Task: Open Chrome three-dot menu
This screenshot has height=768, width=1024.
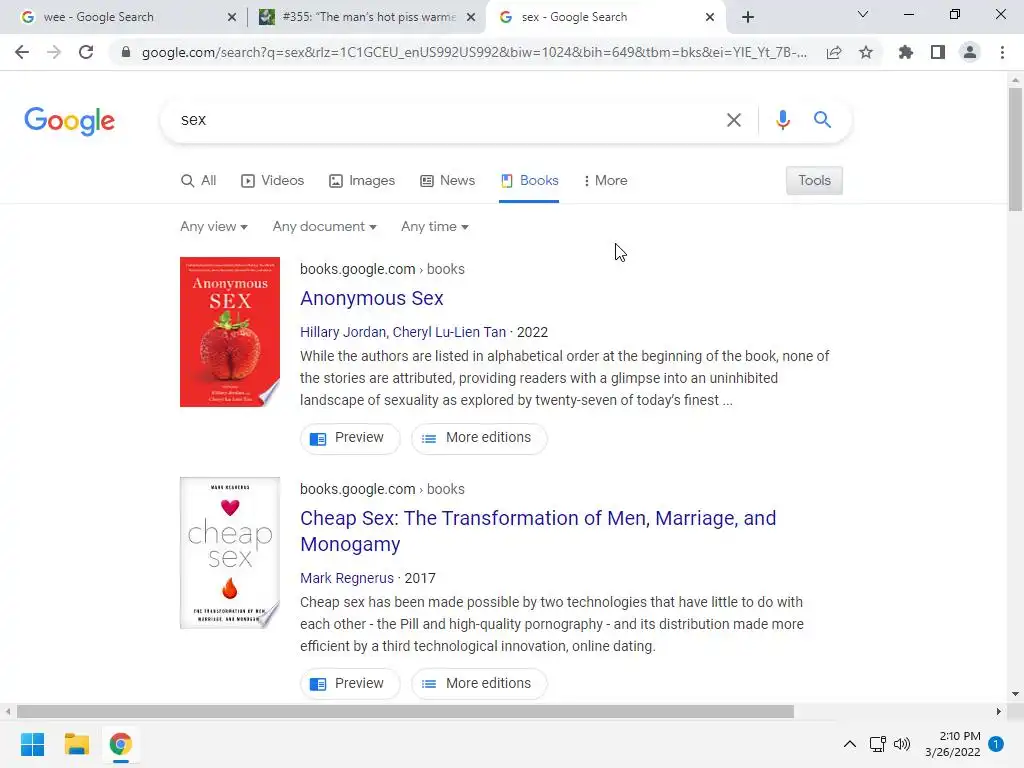Action: click(x=1002, y=52)
